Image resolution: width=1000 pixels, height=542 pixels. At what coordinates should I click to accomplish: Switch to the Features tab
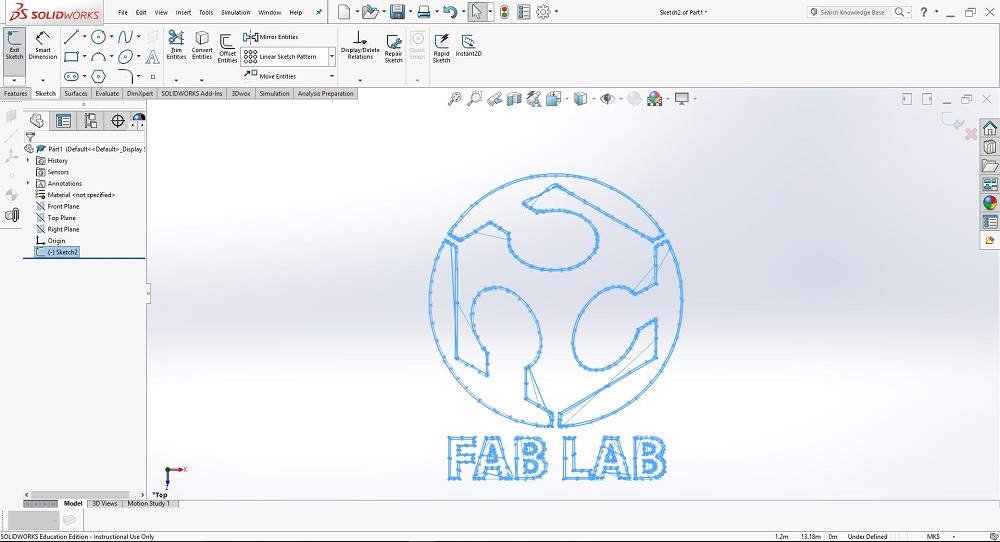(15, 94)
